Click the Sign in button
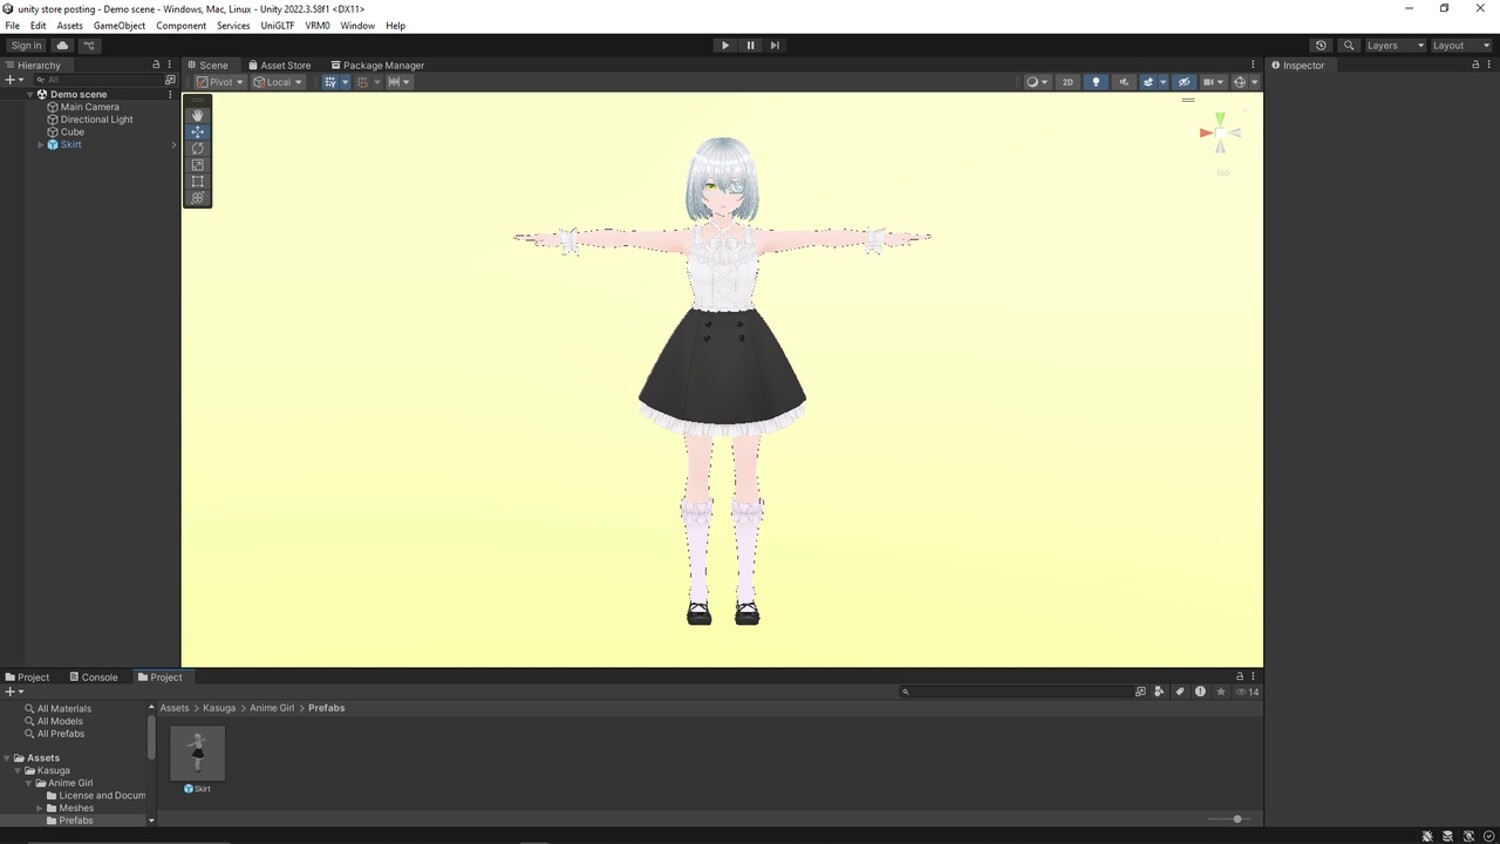 coord(26,45)
